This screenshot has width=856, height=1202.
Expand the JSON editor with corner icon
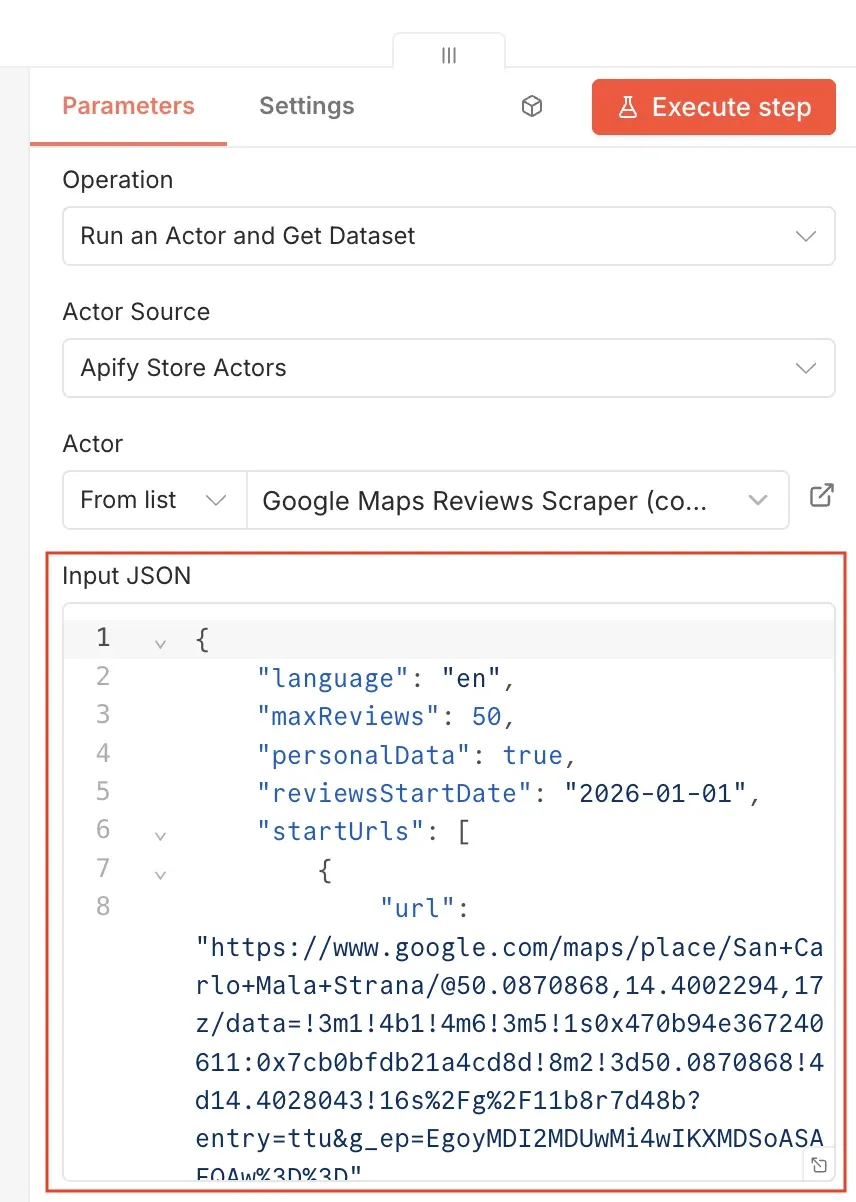819,1165
